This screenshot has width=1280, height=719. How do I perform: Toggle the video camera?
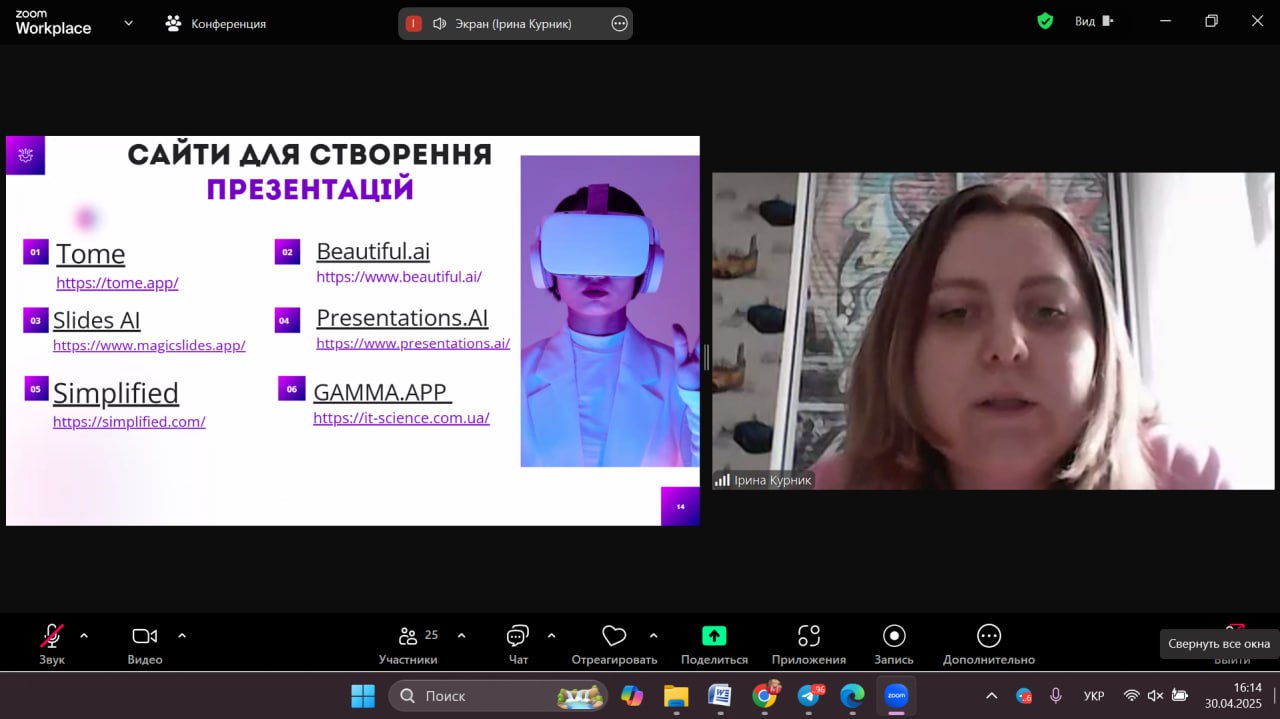pos(145,643)
